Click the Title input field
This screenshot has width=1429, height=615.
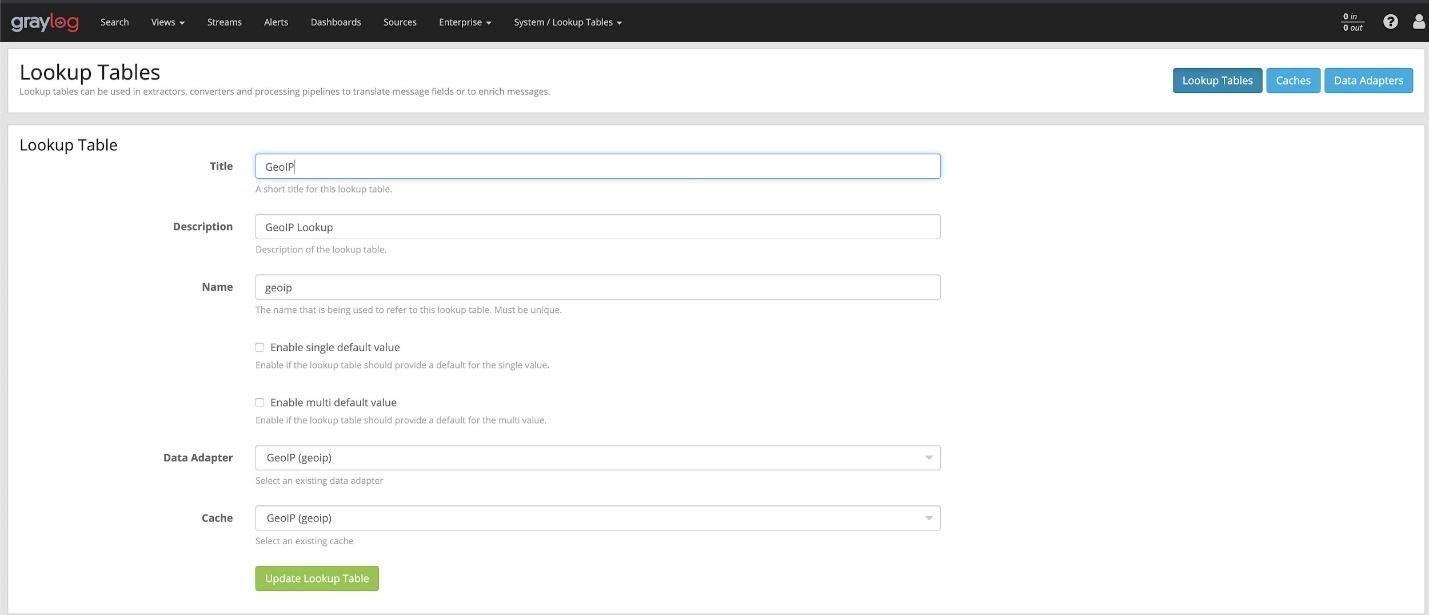click(597, 166)
